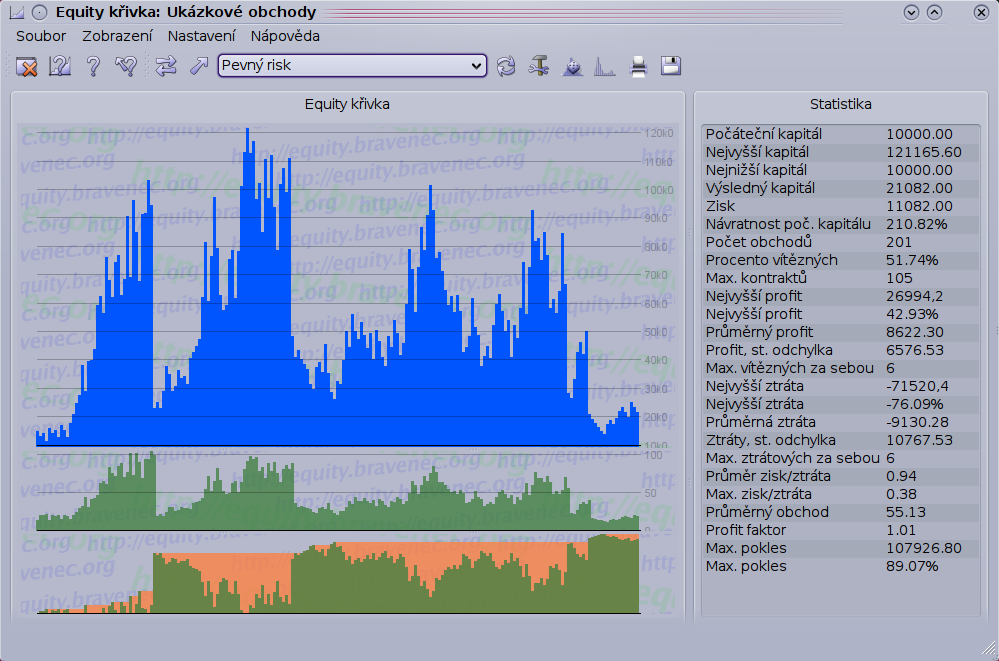Image resolution: width=999 pixels, height=661 pixels.
Task: Open the Pevný risk dropdown
Action: pyautogui.click(x=351, y=66)
